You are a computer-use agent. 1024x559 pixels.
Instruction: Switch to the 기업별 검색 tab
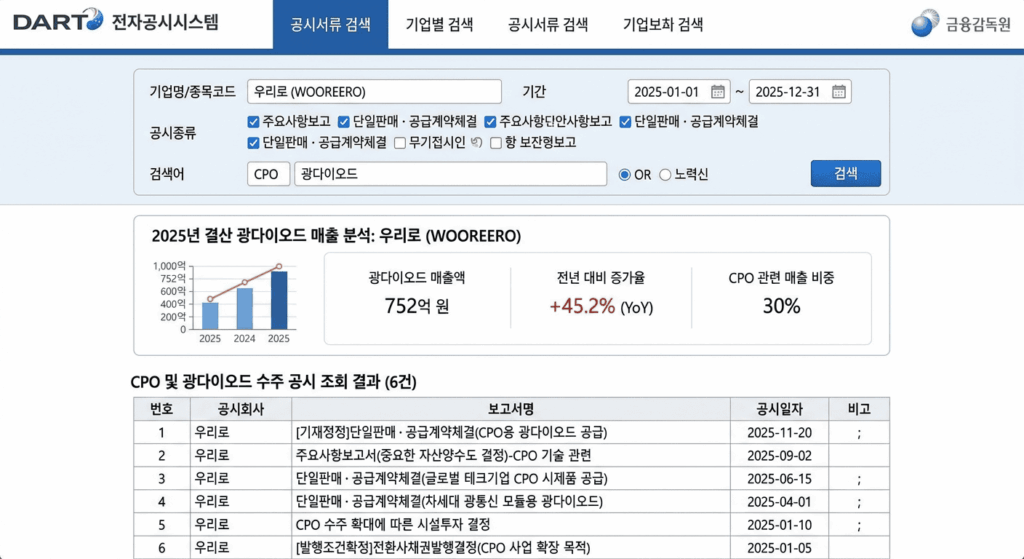[x=440, y=25]
